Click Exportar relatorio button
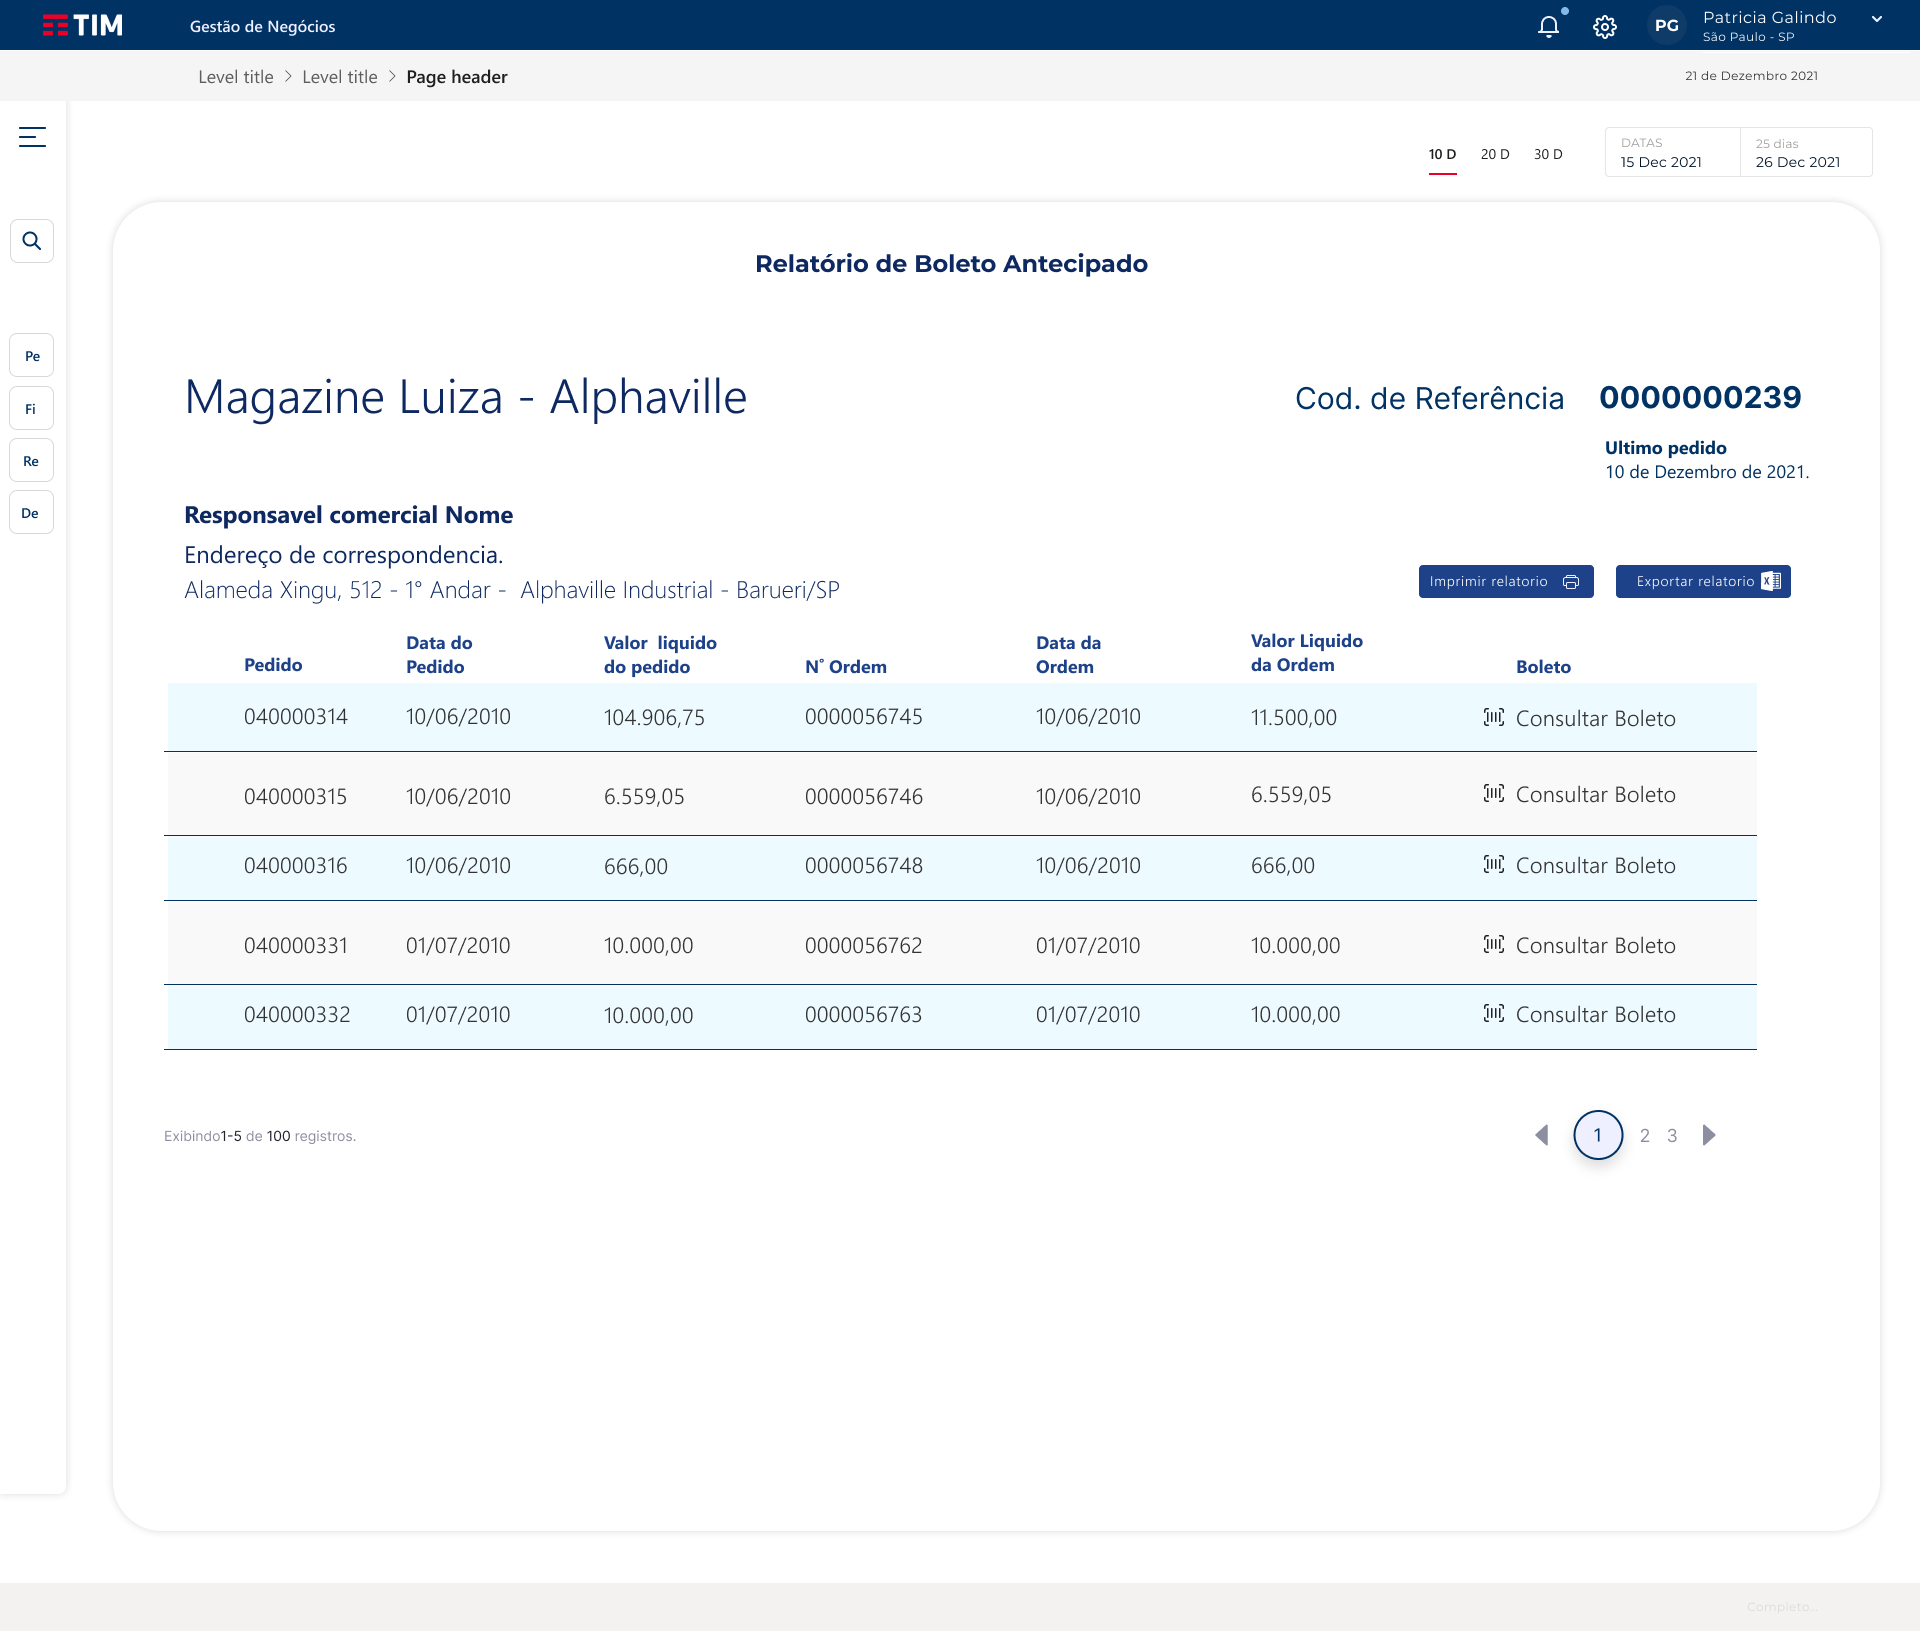 point(1703,581)
